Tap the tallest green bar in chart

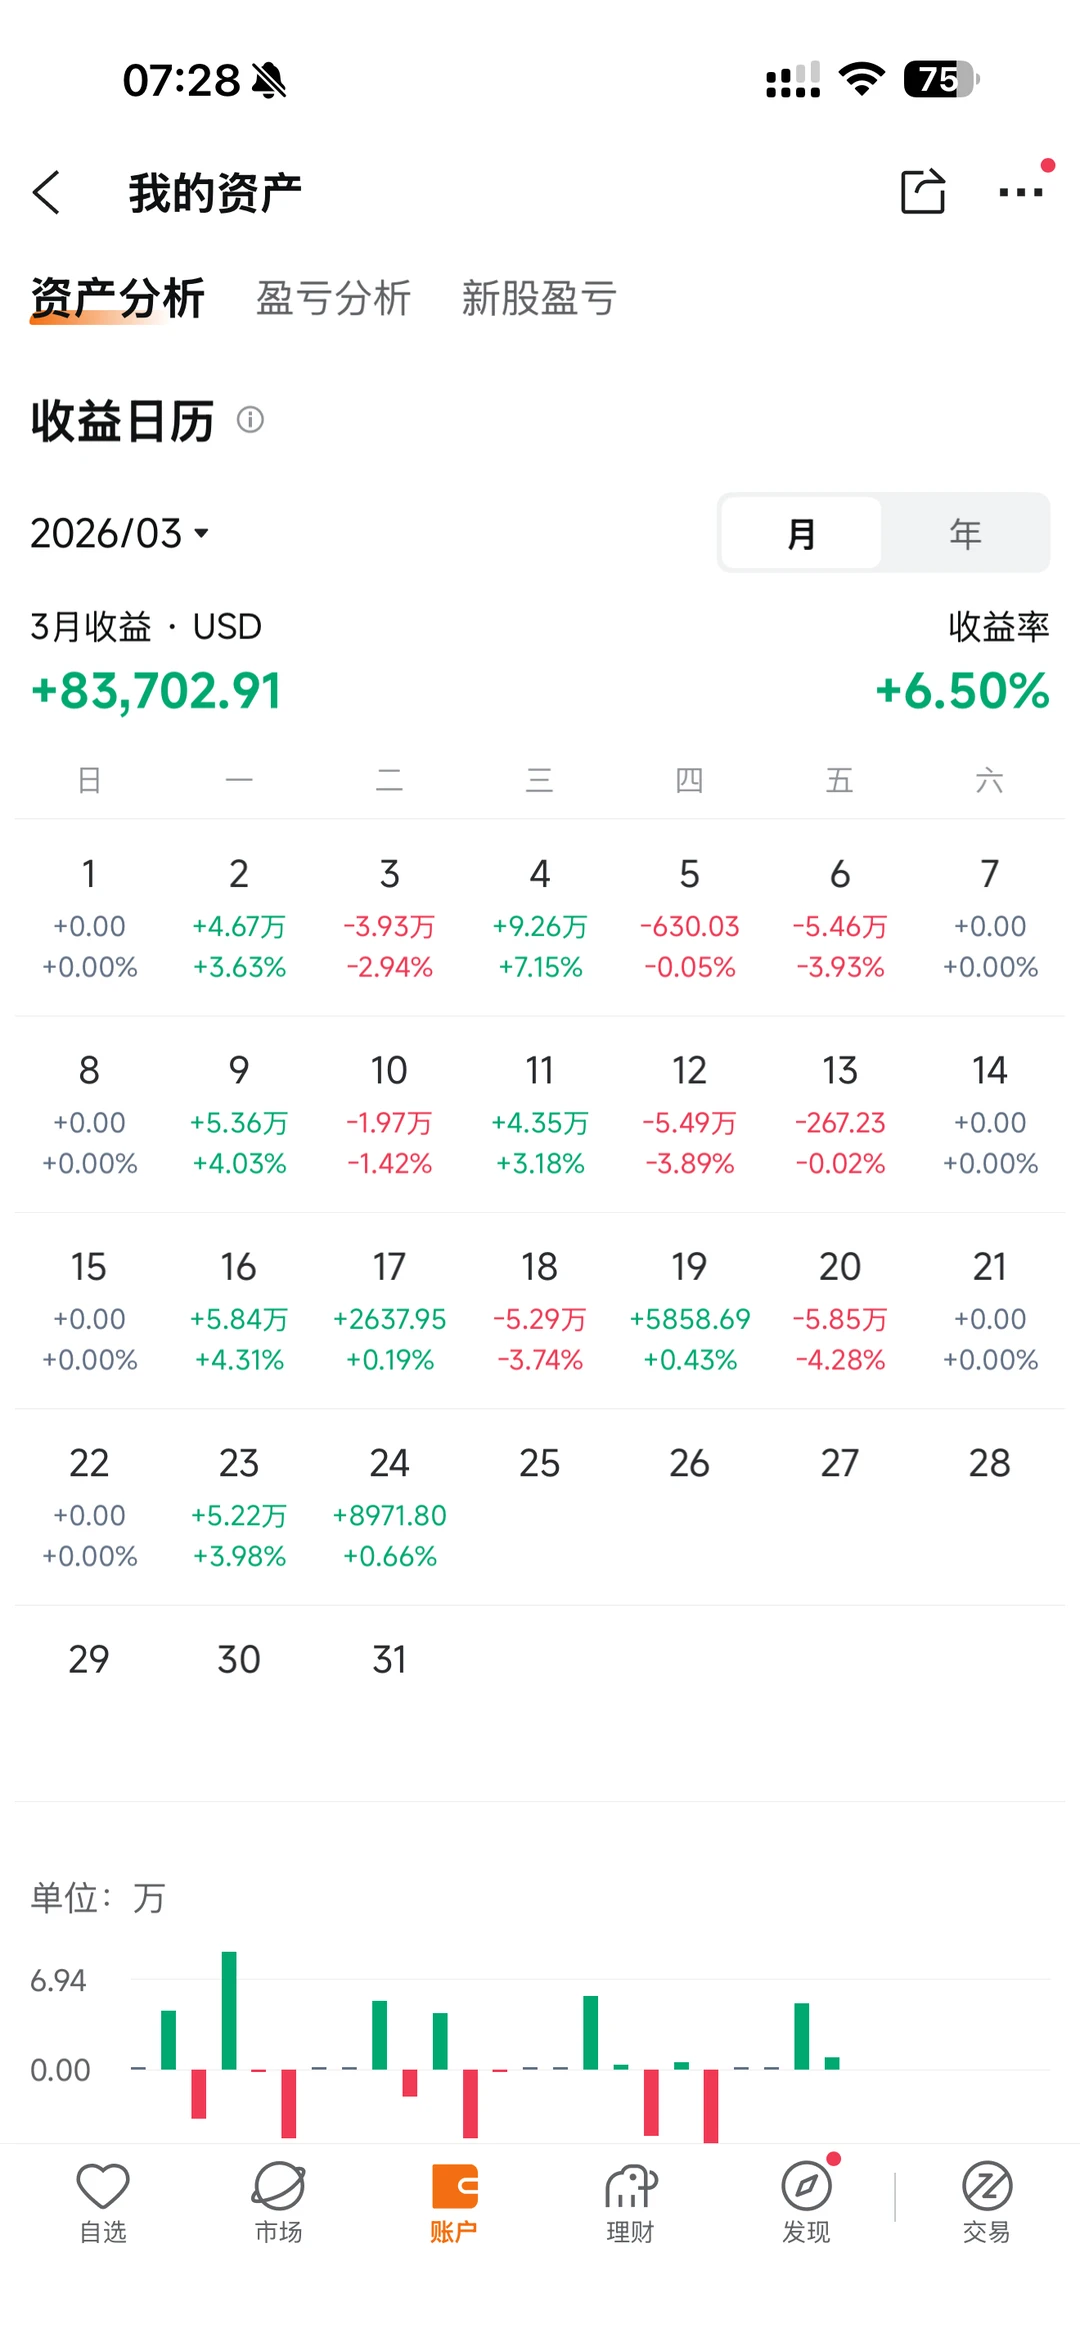tap(229, 2010)
